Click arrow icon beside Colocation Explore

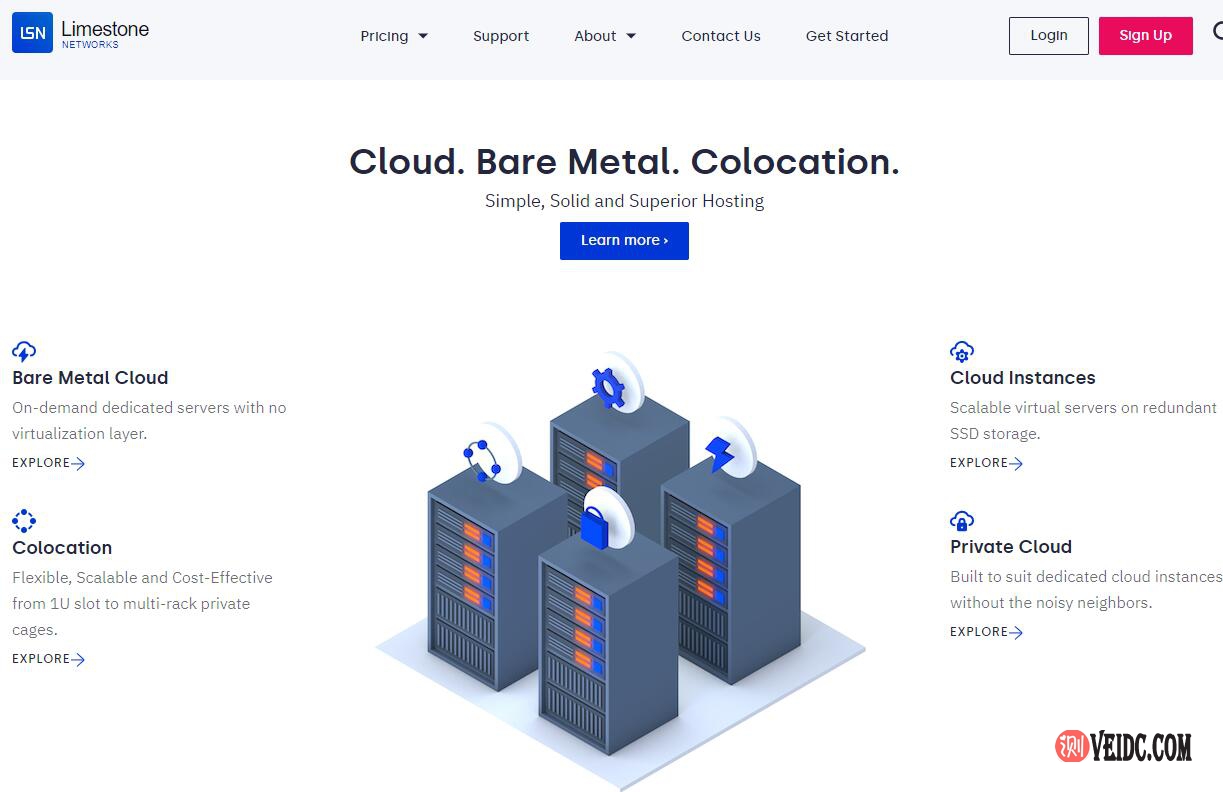point(79,659)
